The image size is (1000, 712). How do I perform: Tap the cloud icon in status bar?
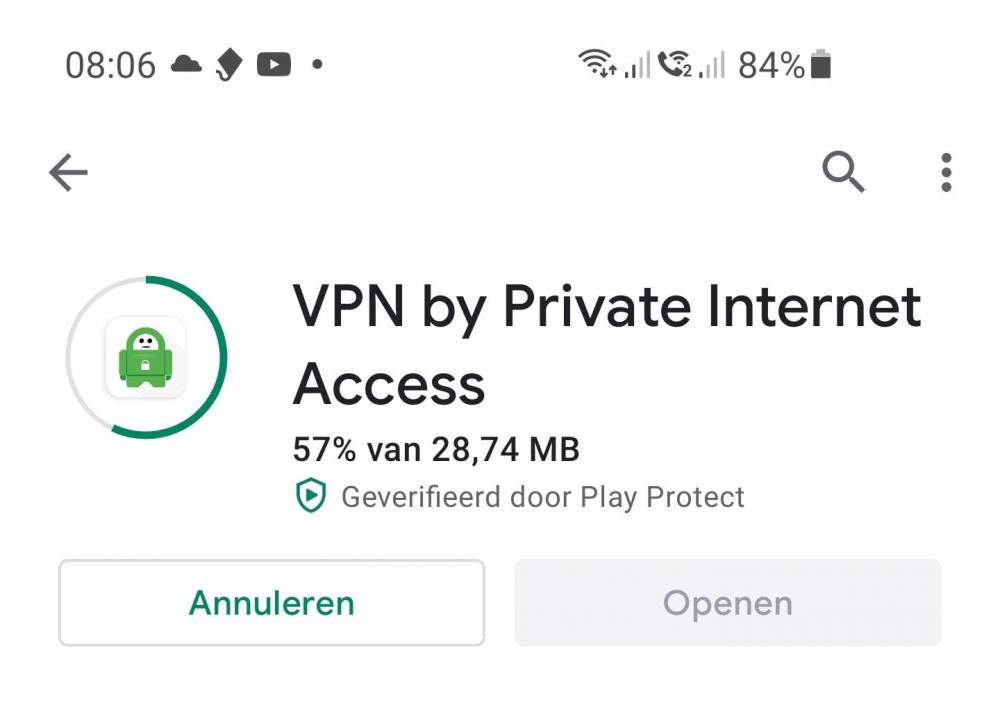pyautogui.click(x=186, y=65)
